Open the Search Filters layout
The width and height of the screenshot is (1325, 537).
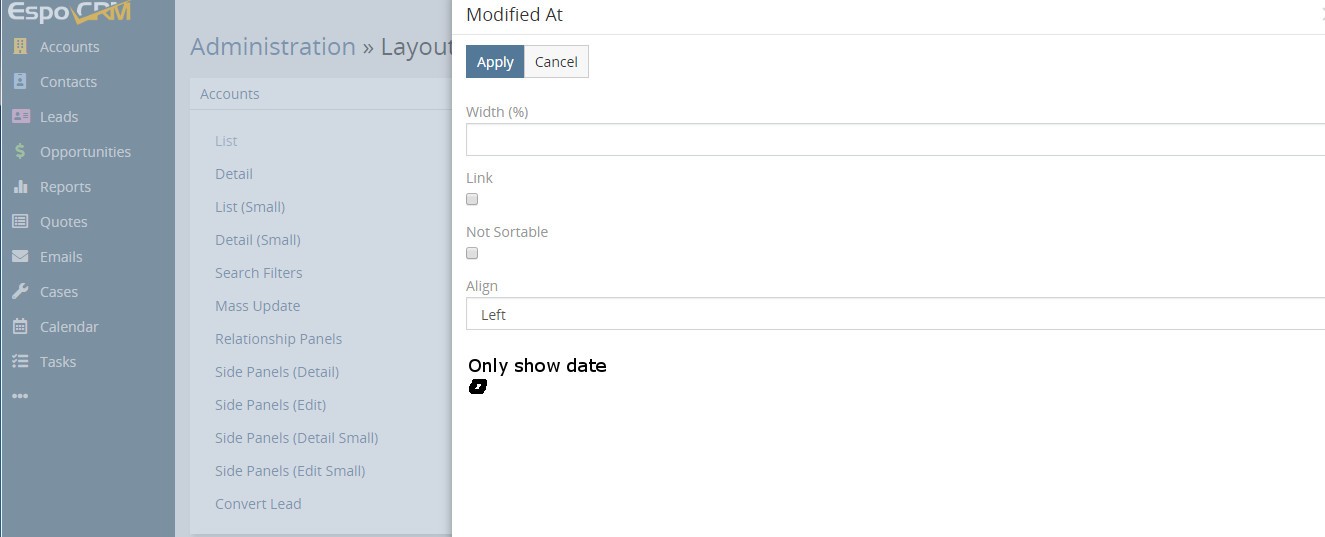click(258, 273)
